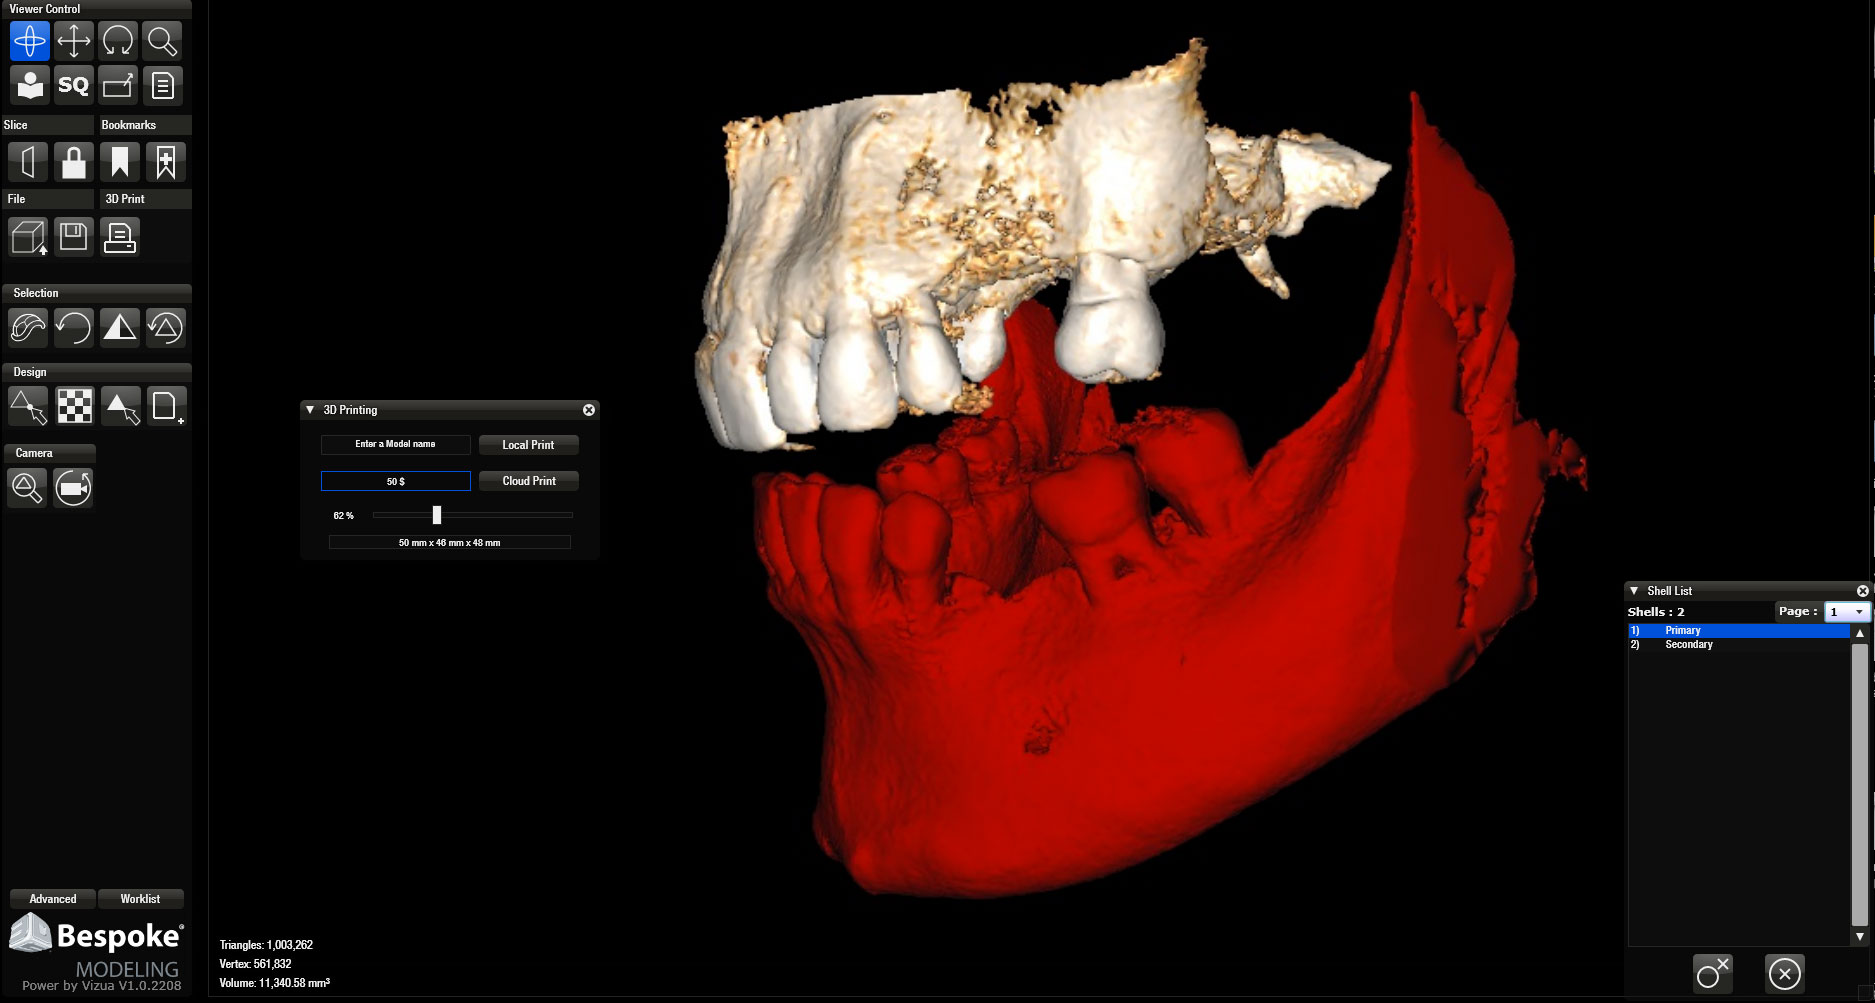The image size is (1875, 1003).
Task: Click the Cloud Print button
Action: tap(528, 481)
